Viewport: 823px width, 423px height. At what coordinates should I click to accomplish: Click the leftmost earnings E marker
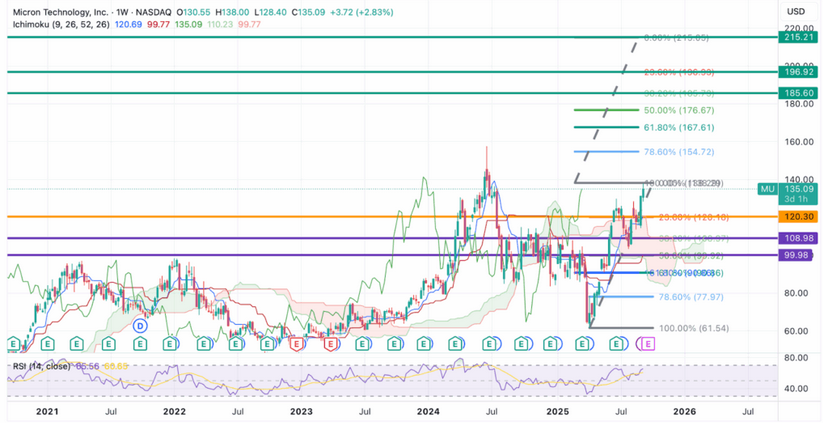point(12,343)
